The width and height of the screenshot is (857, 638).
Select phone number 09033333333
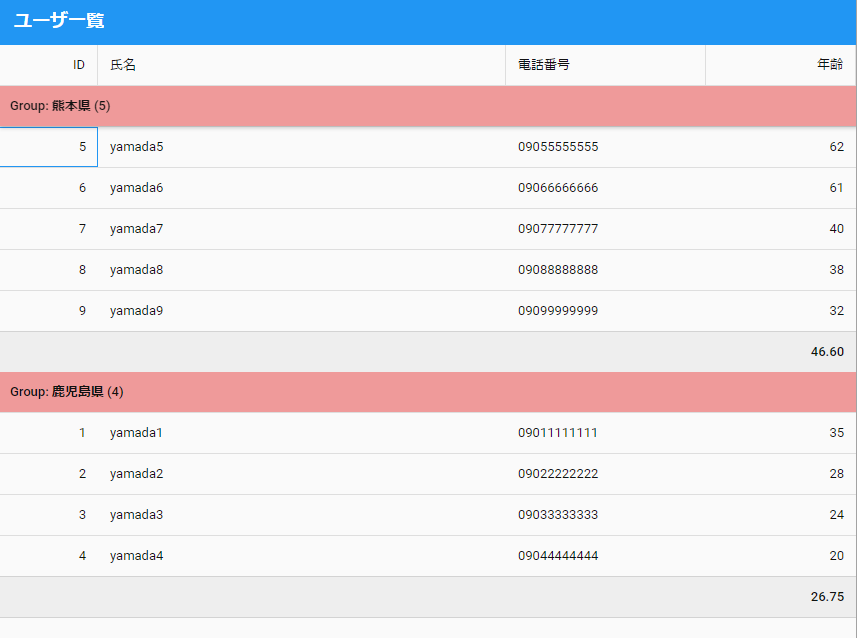click(605, 515)
